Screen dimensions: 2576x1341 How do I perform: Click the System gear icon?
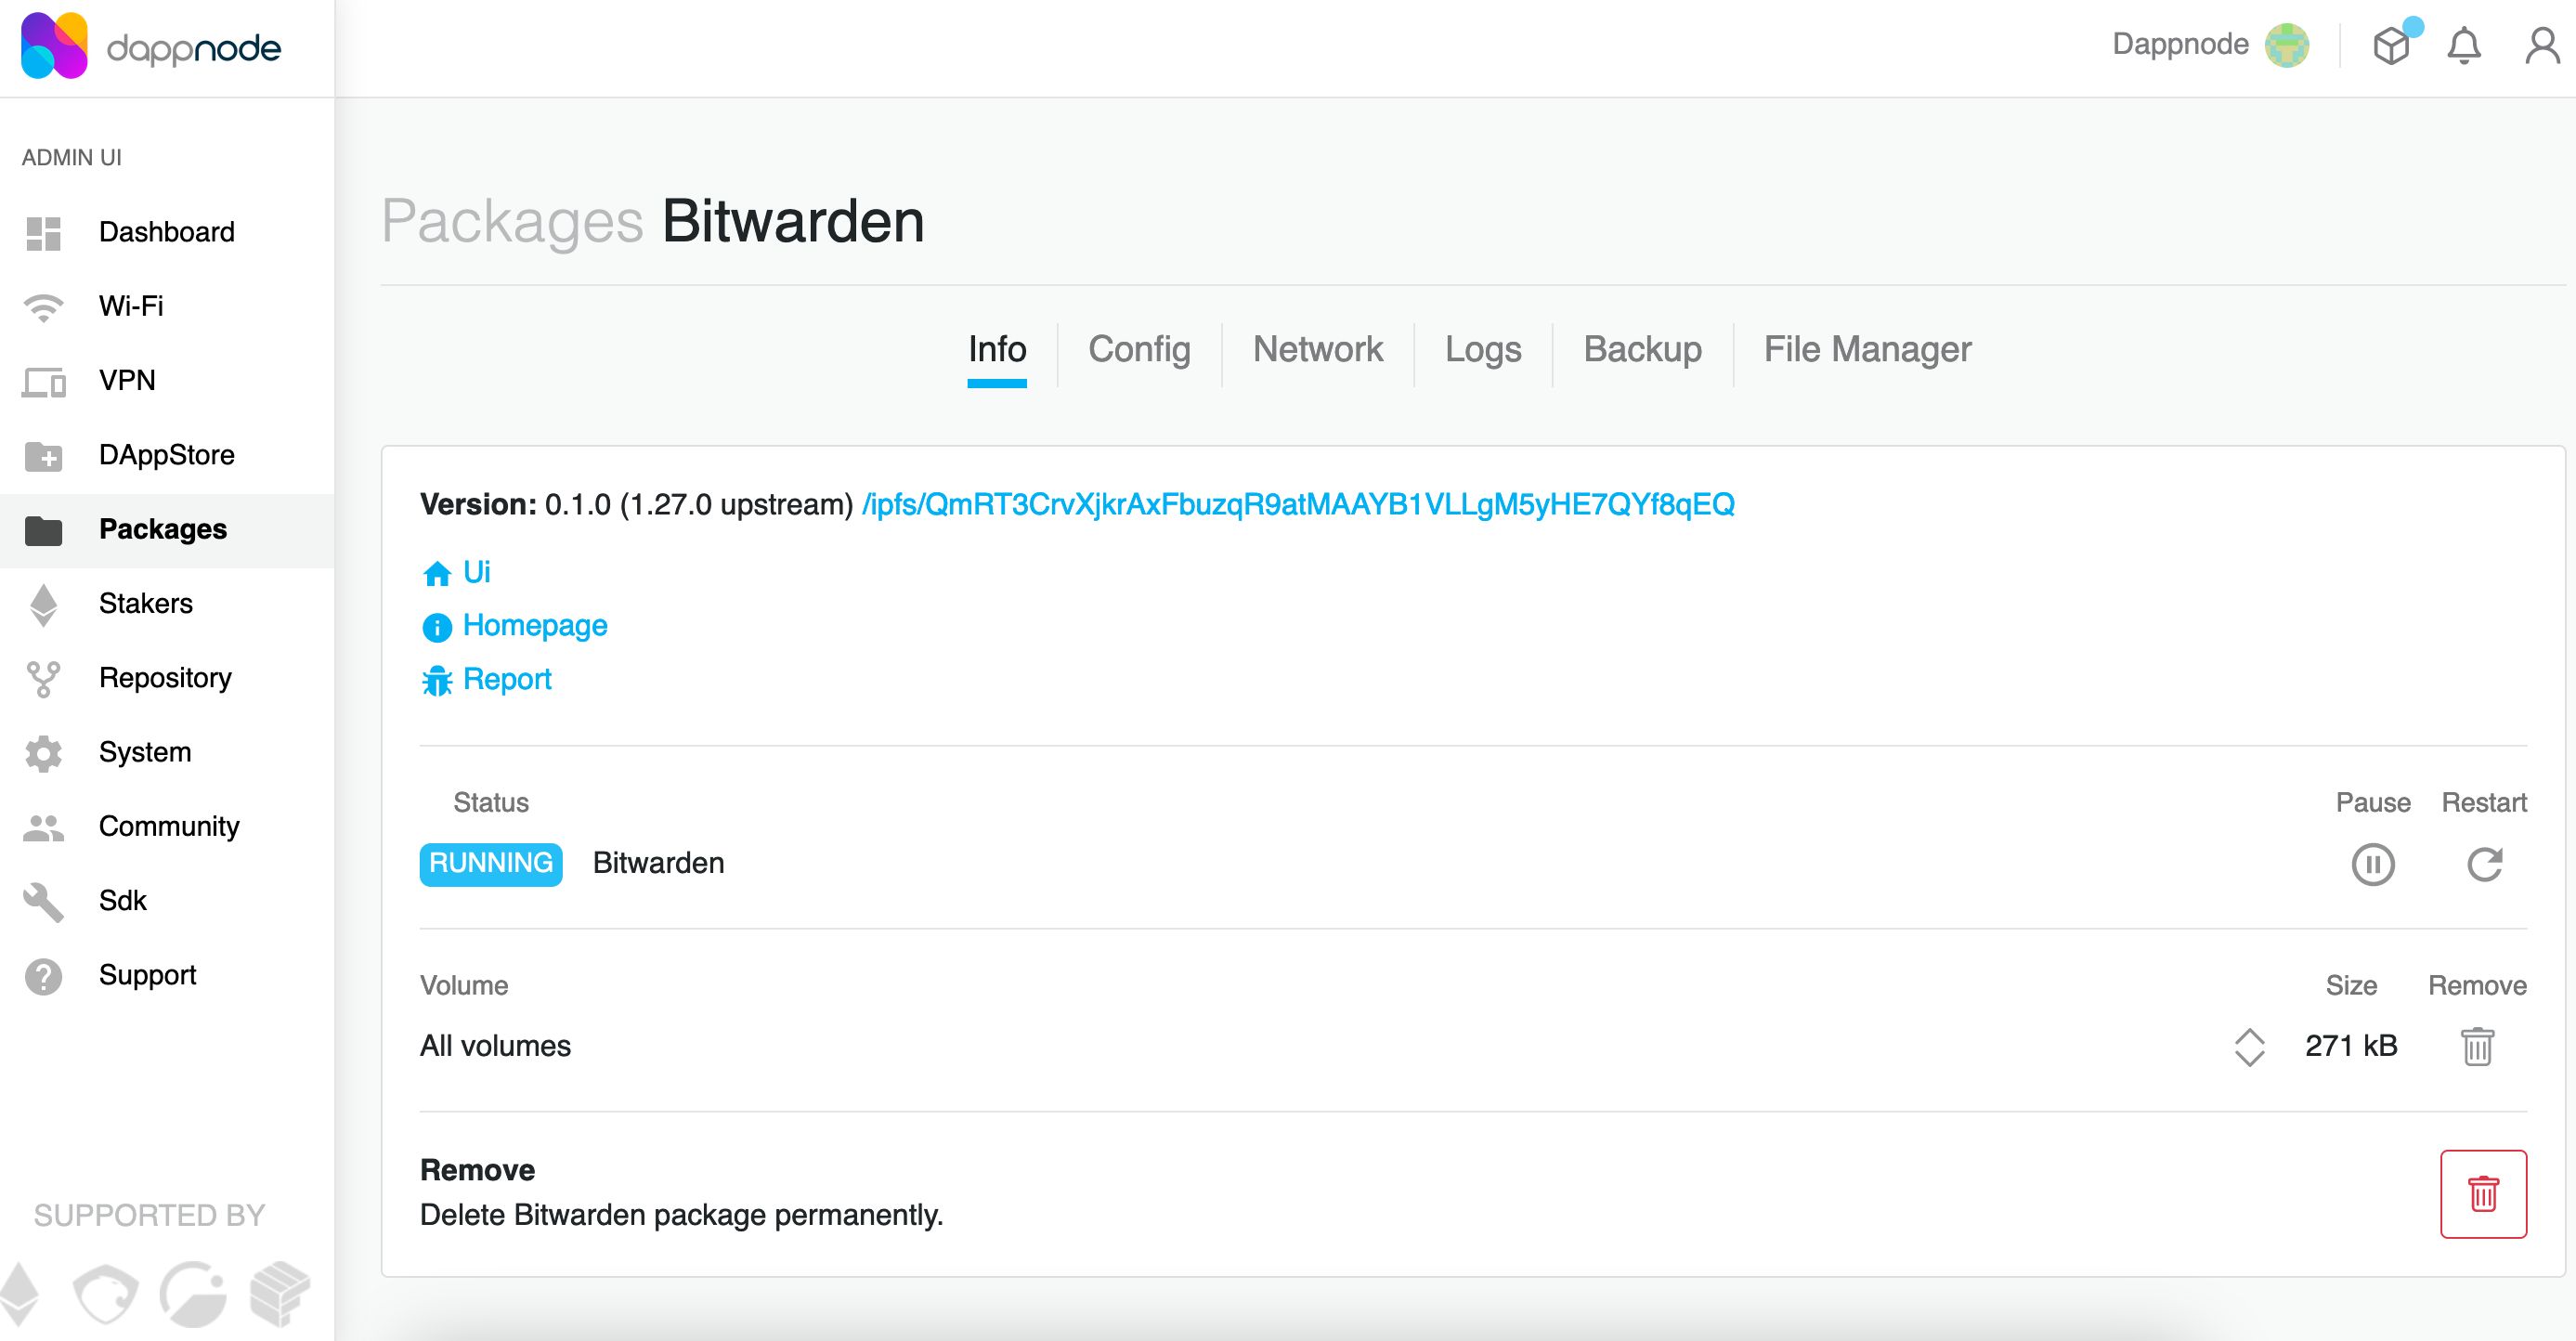point(43,753)
